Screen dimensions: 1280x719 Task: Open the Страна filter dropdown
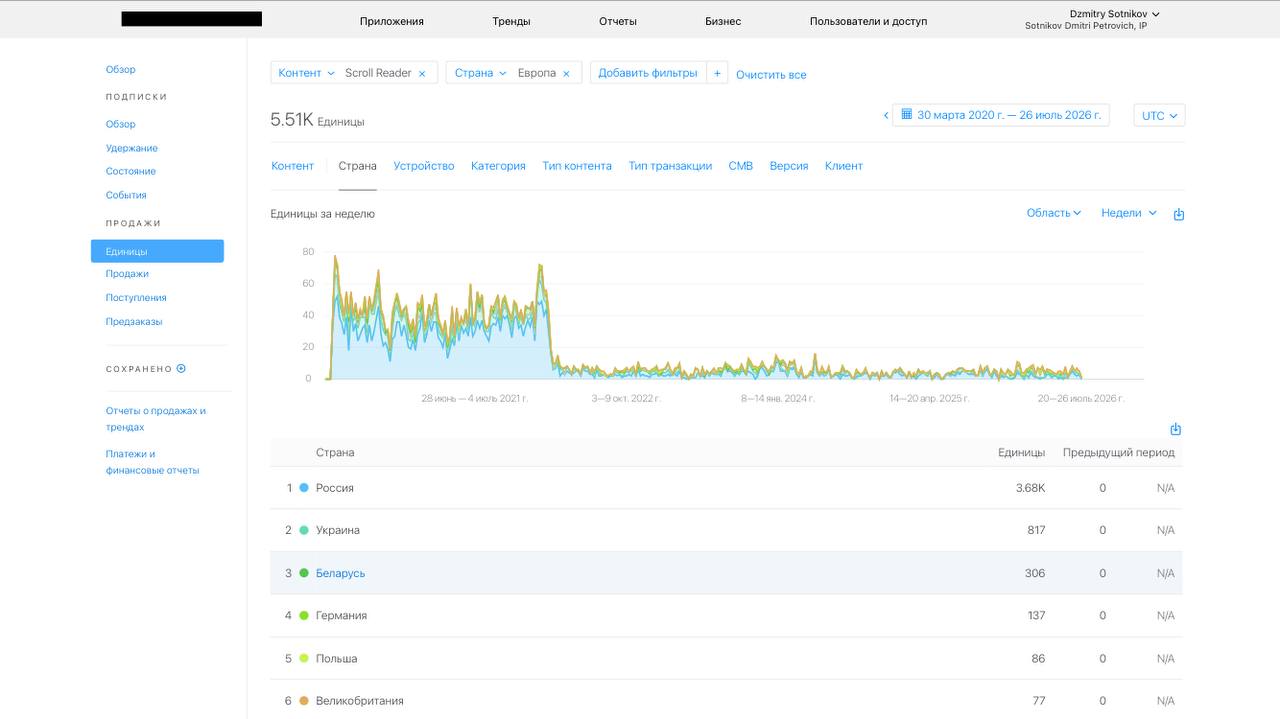[480, 73]
